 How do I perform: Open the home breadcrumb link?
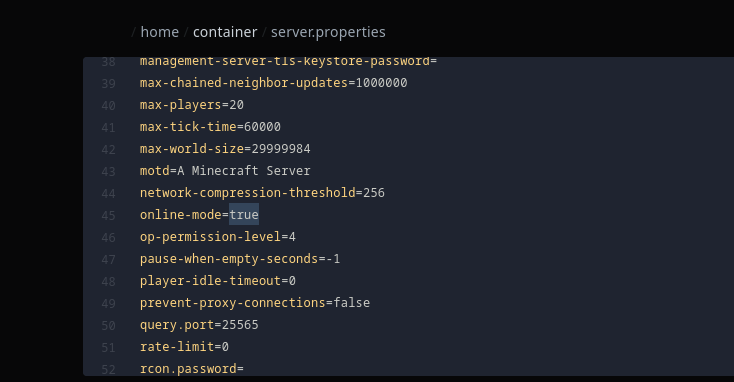click(160, 32)
